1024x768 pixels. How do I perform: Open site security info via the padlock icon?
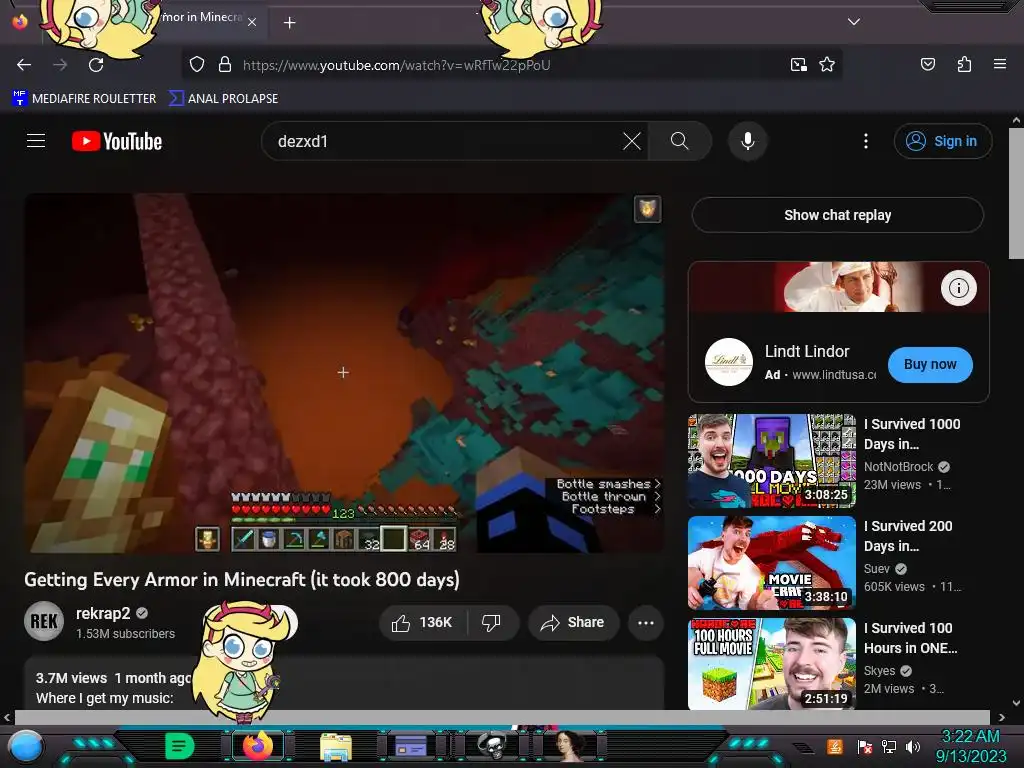pos(225,65)
